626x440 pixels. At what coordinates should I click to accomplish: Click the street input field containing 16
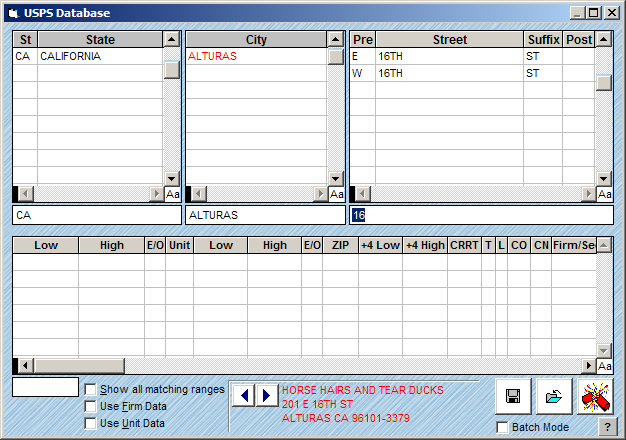(481, 215)
